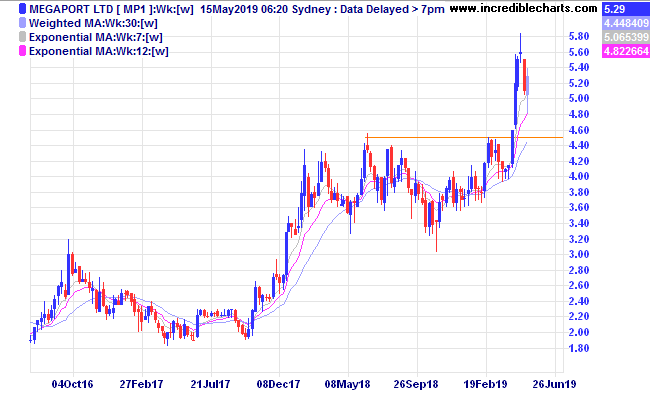Click the 04Oct16 date axis label
Viewport: 651px width, 395px height.
click(72, 384)
